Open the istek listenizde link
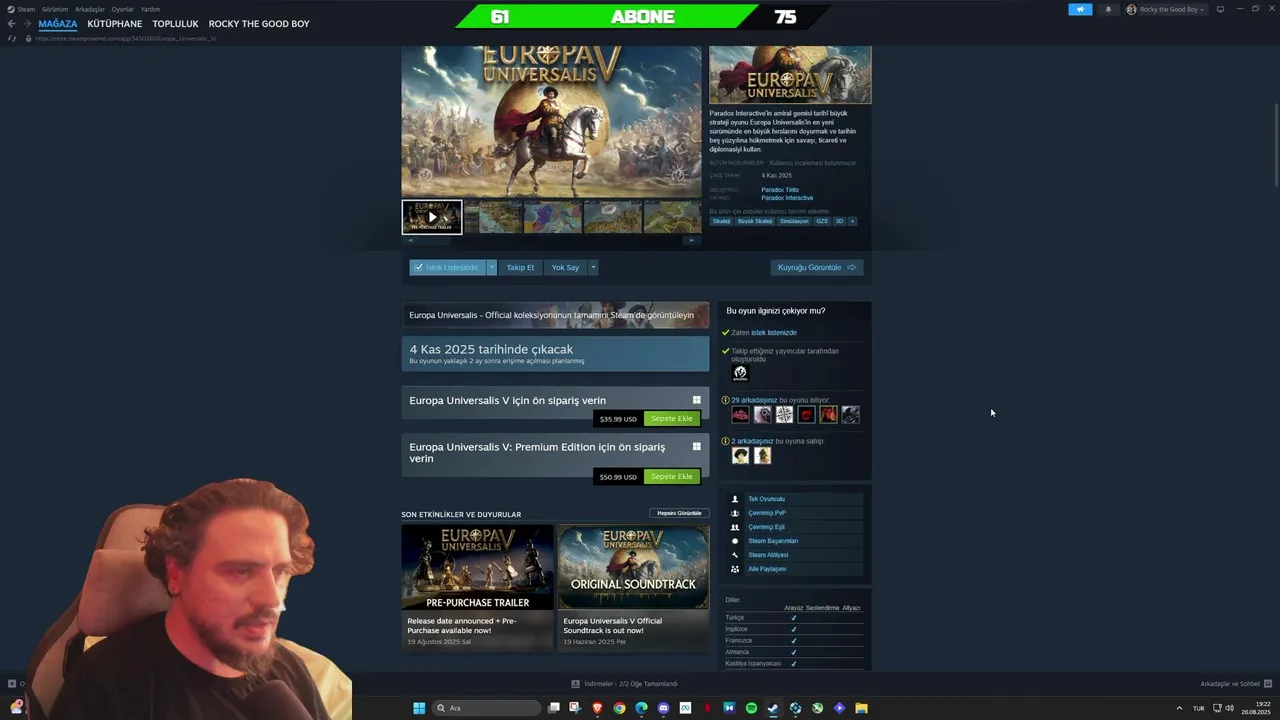Screen dimensions: 1280x720 point(774,332)
